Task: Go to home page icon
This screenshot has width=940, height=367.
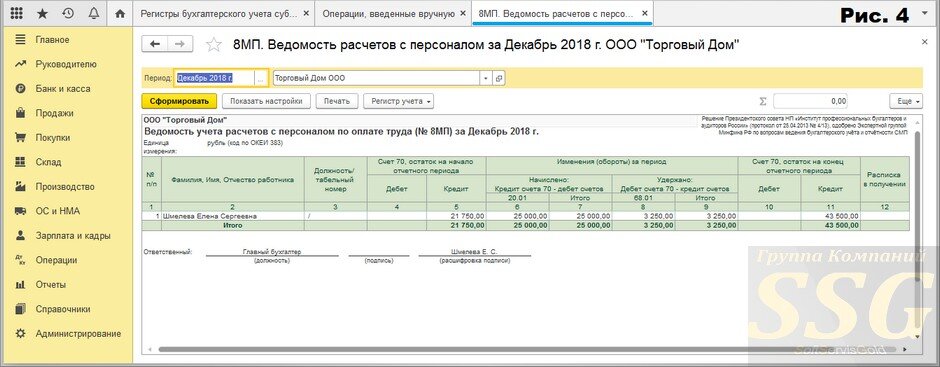Action: 120,13
